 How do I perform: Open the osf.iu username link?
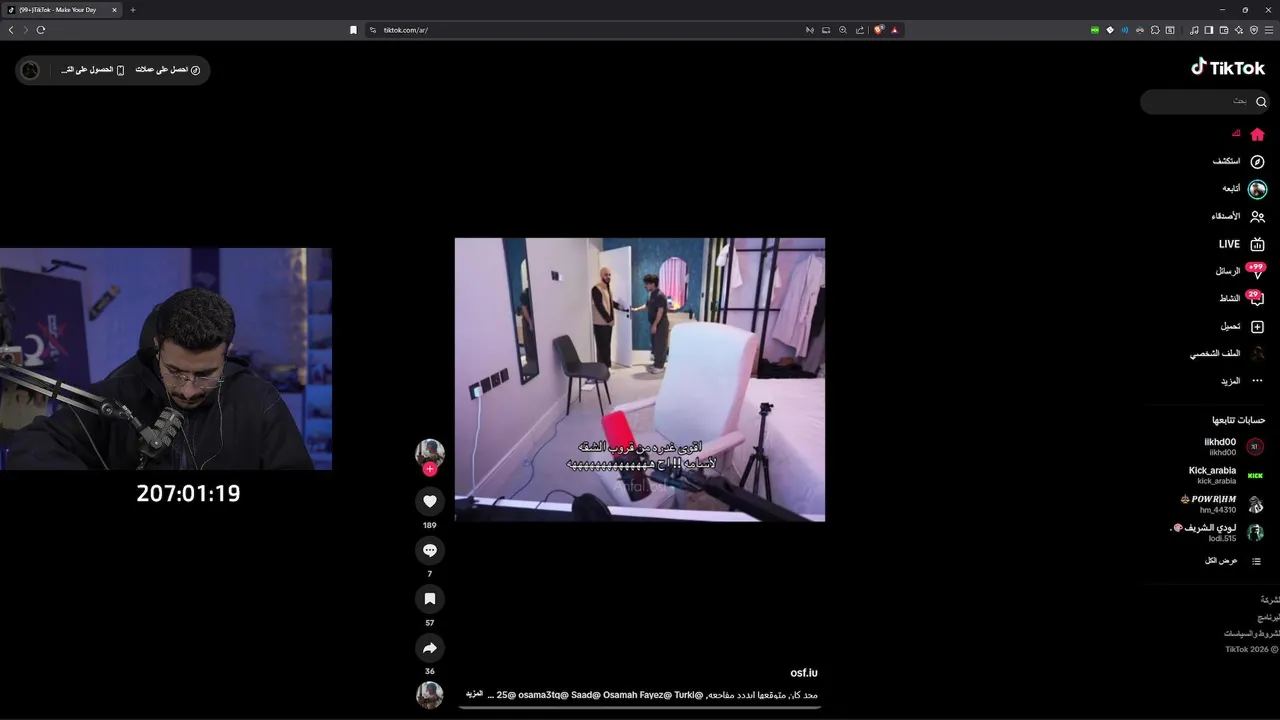(x=804, y=673)
